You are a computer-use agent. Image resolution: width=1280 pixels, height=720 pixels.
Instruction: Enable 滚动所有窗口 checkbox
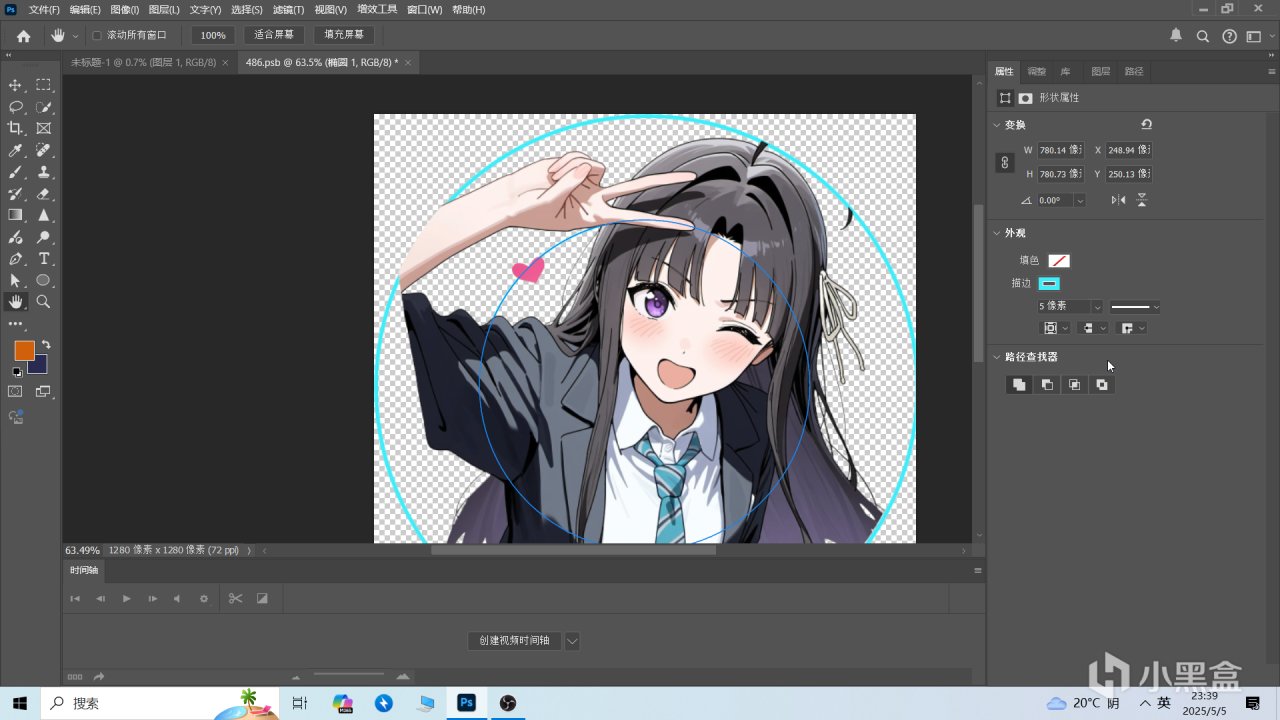97,36
